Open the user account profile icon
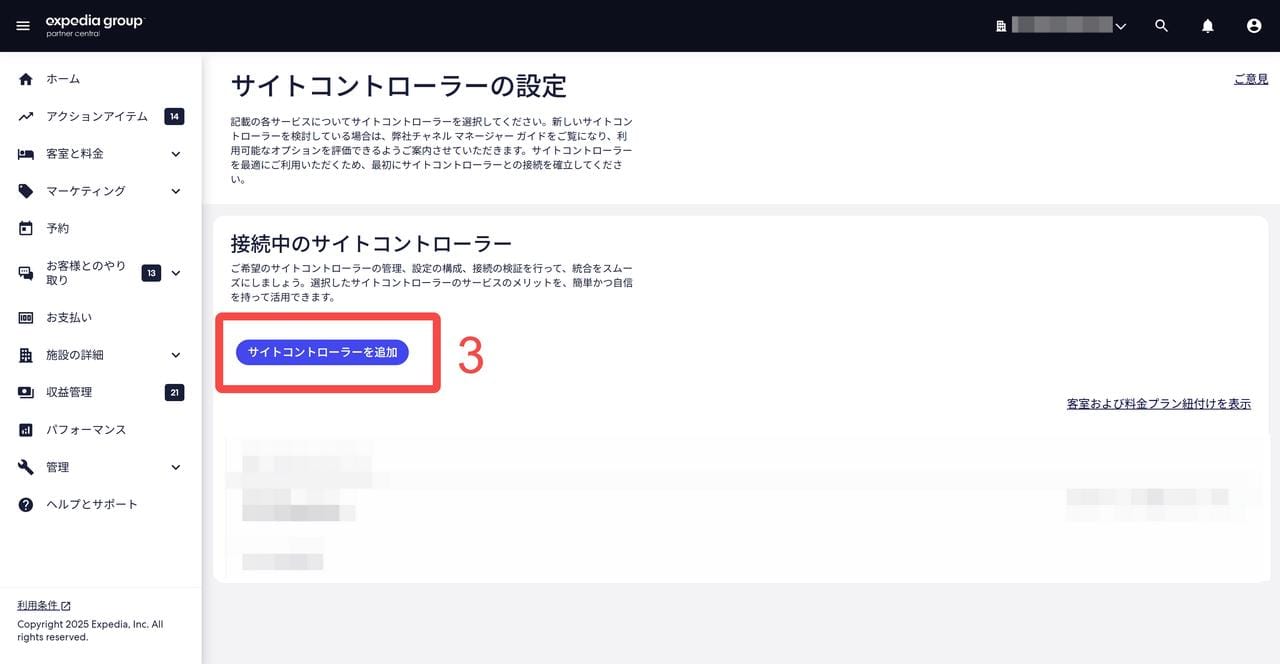1280x664 pixels. (1254, 26)
